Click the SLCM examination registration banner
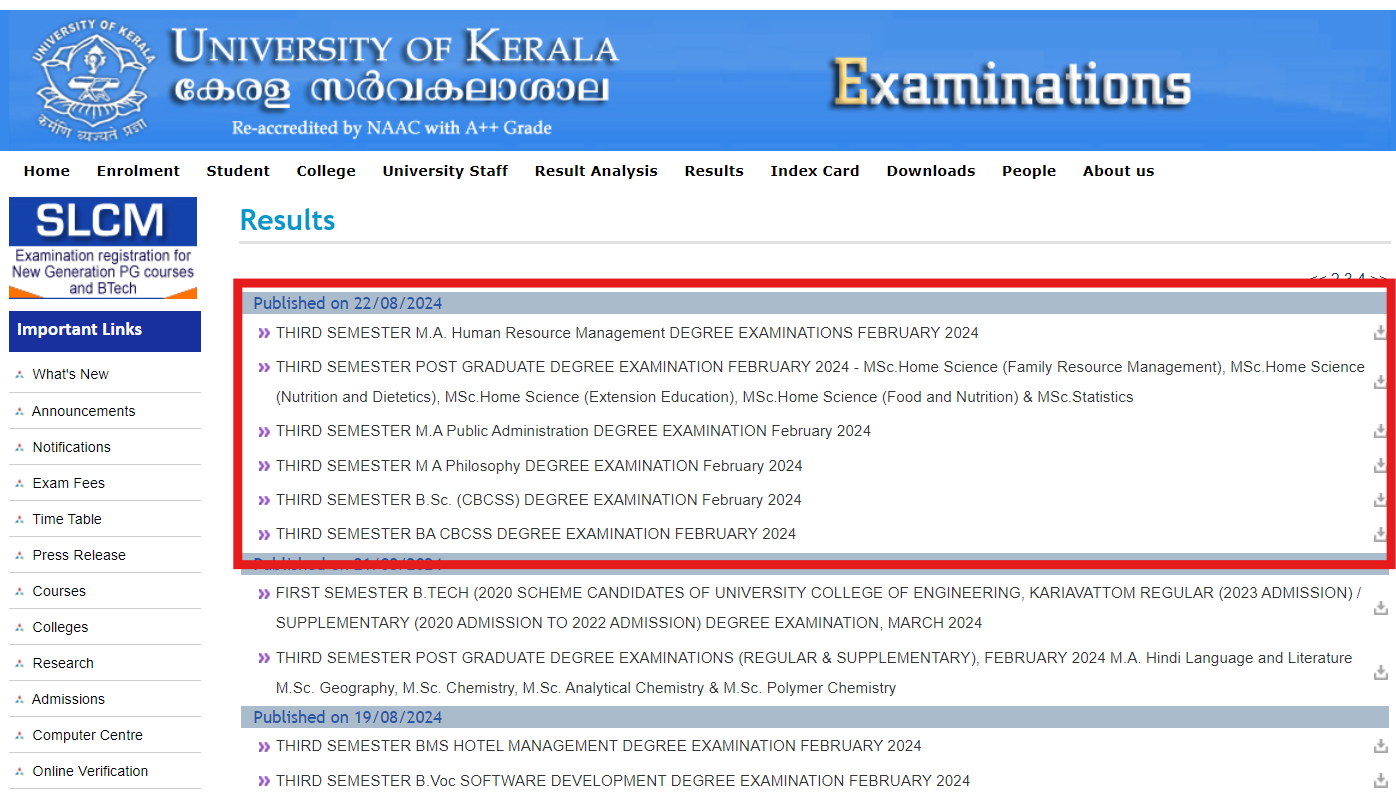This screenshot has width=1396, height=792. tap(103, 248)
